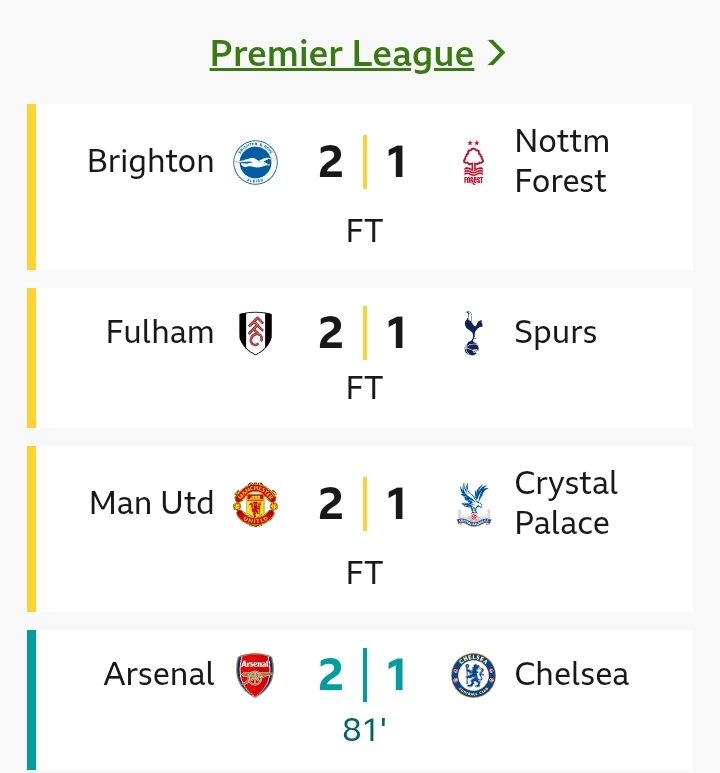
Task: Click the Nottingham Forest club crest
Action: click(x=473, y=162)
